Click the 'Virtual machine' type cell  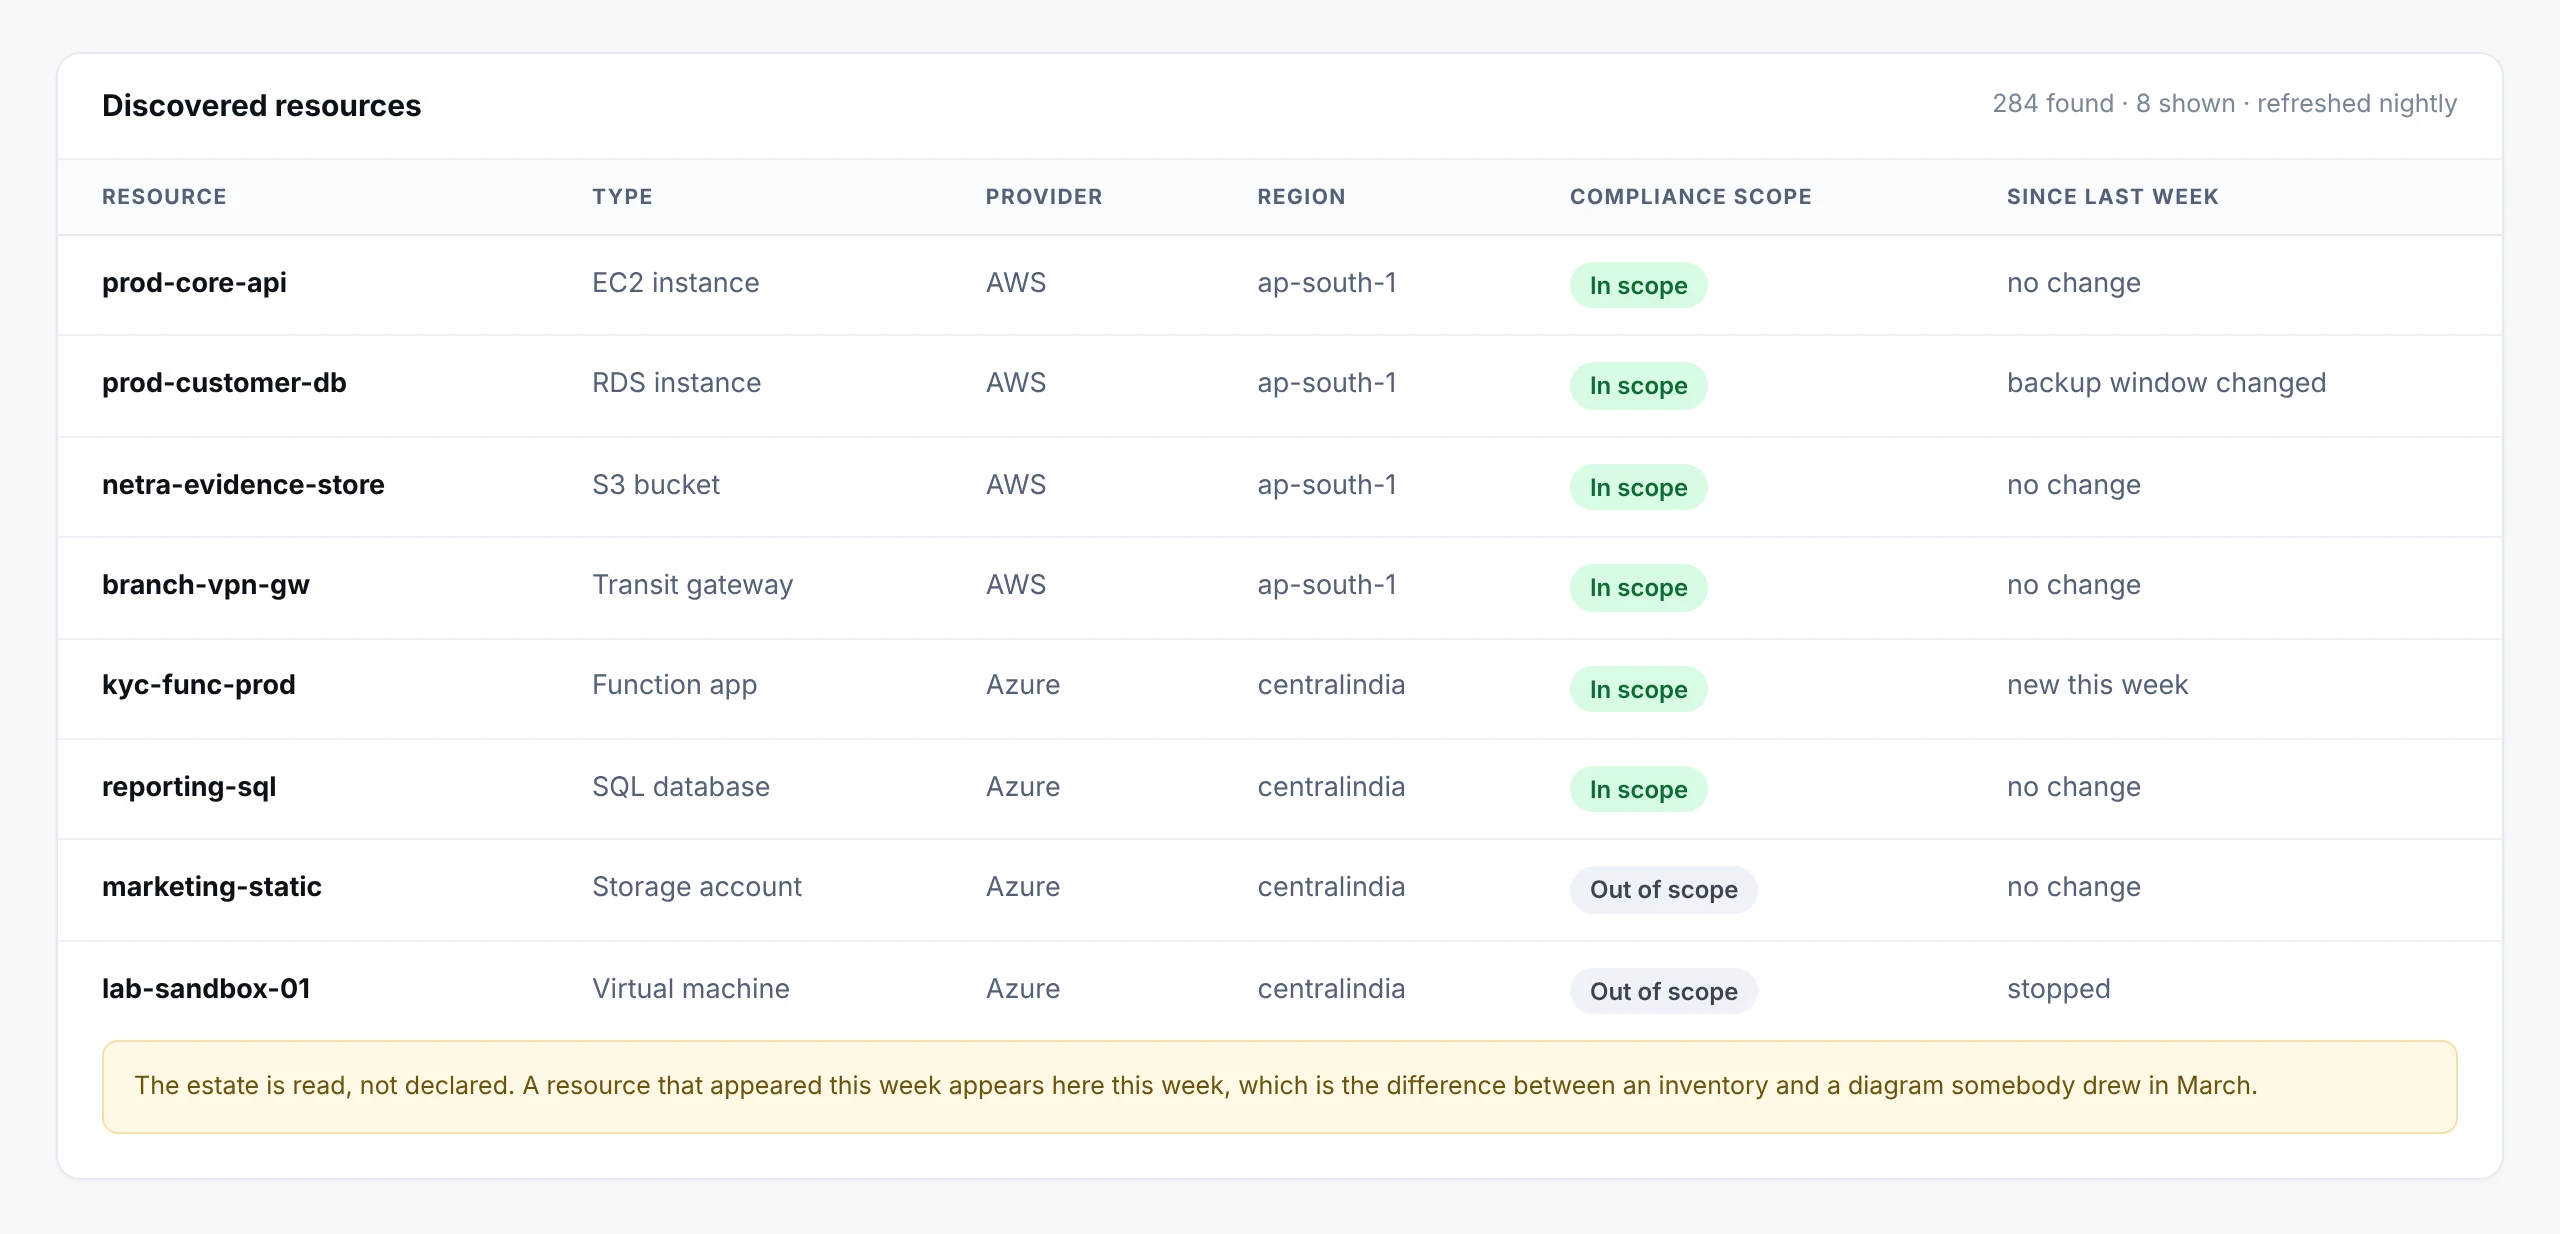[690, 989]
